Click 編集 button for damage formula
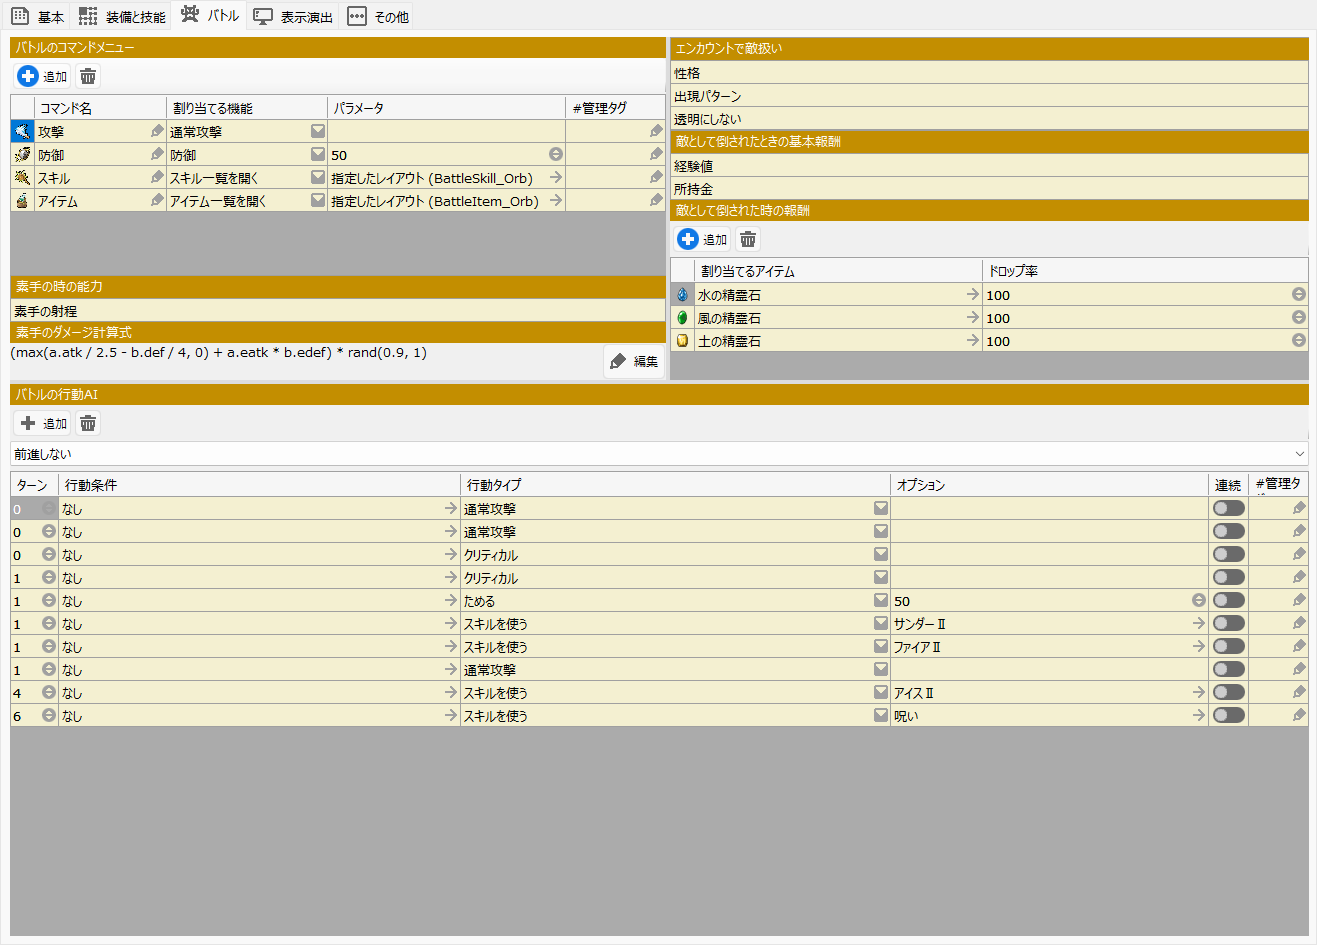 coord(634,361)
